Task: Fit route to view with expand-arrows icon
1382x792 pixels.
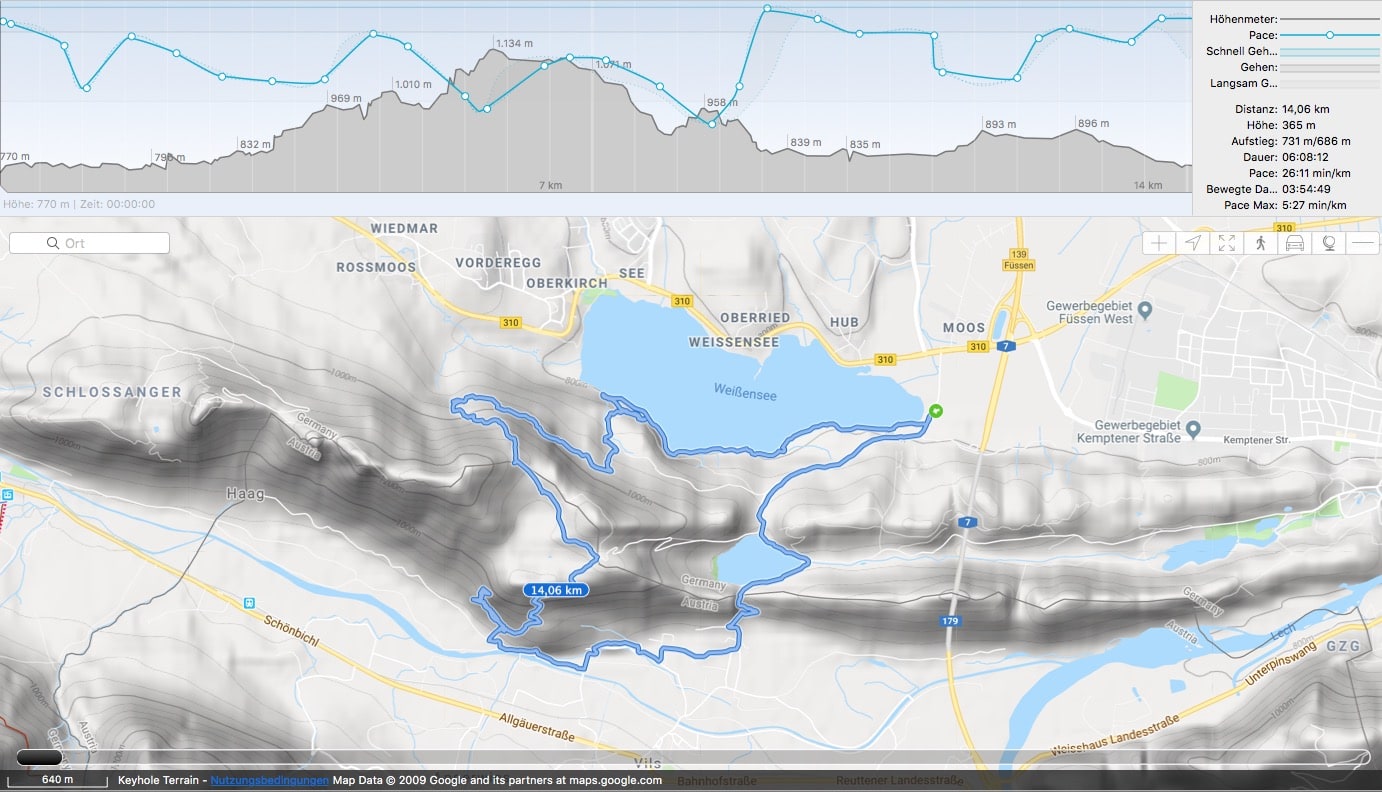Action: tap(1227, 243)
